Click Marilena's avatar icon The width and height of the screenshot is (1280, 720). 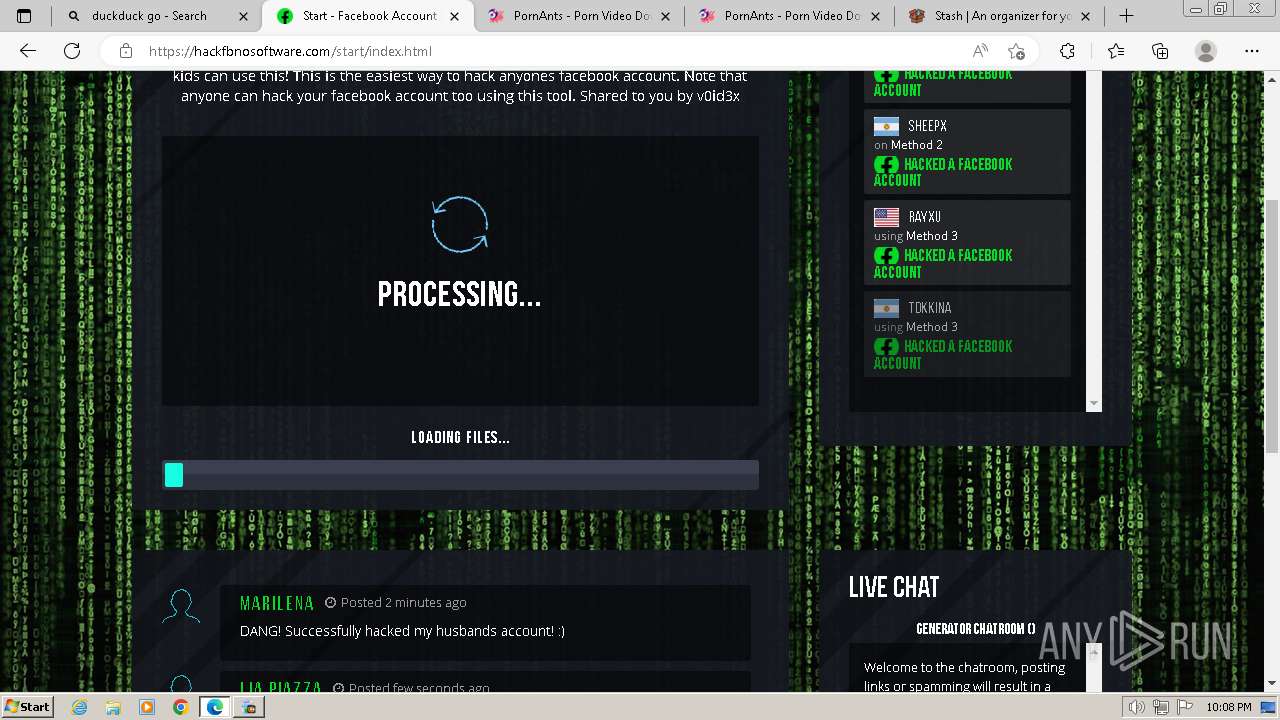tap(181, 608)
